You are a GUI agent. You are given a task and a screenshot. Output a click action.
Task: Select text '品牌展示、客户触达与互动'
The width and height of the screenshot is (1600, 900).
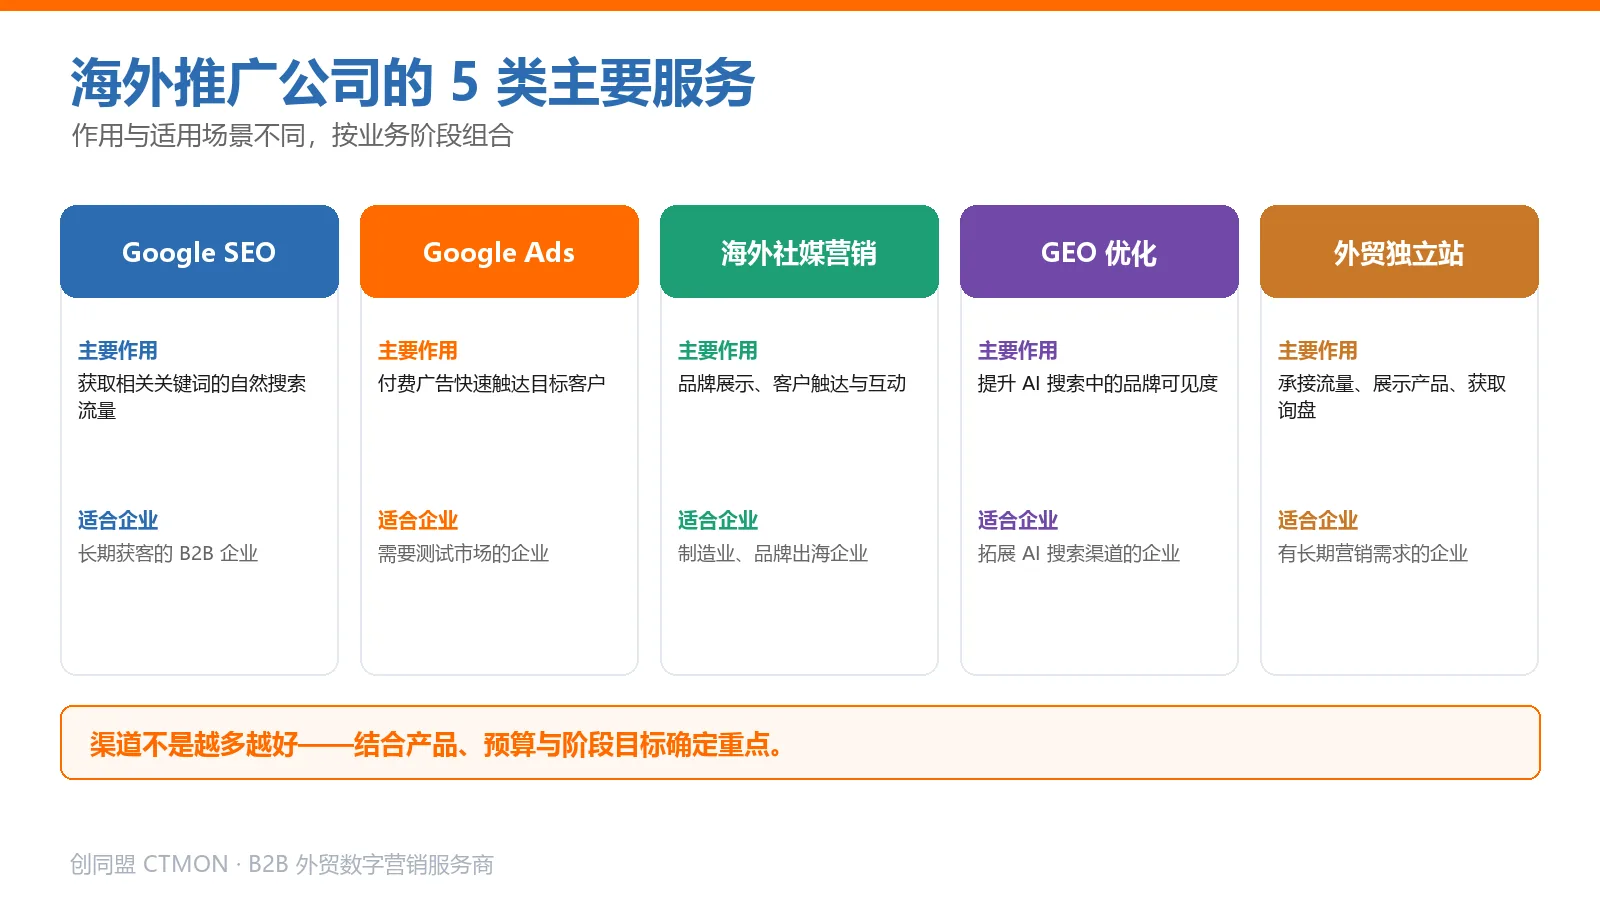click(792, 384)
